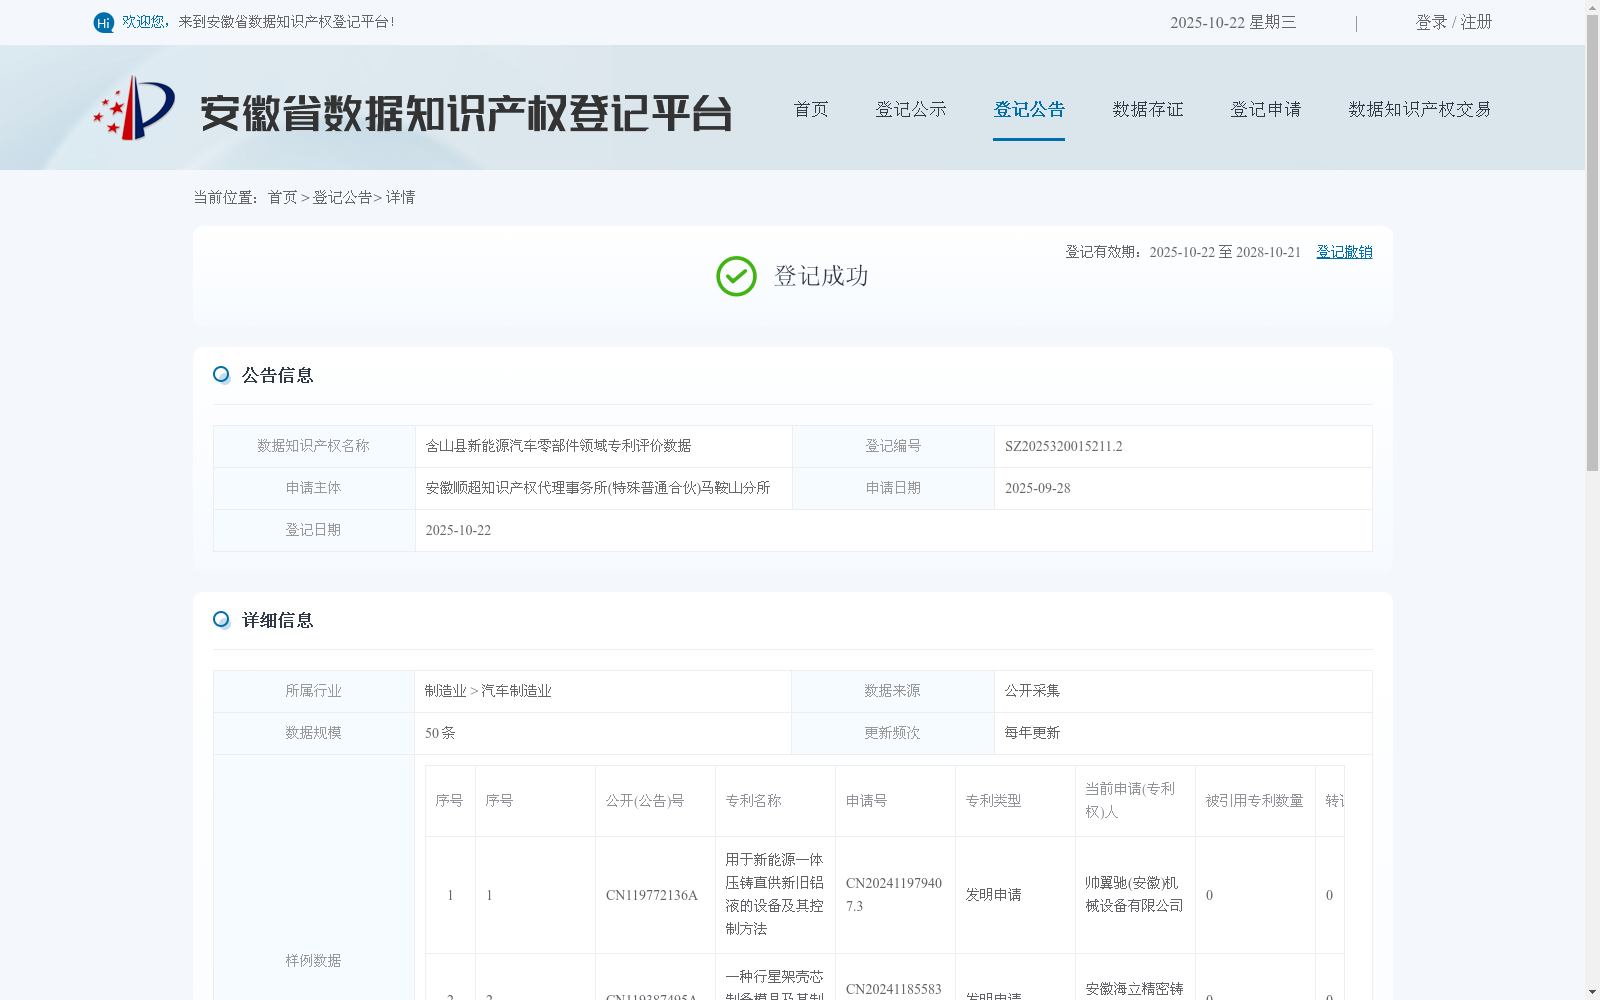Open the 数据知识产权交易 navigation tab
Screen dimensions: 1600x1000
(1420, 109)
